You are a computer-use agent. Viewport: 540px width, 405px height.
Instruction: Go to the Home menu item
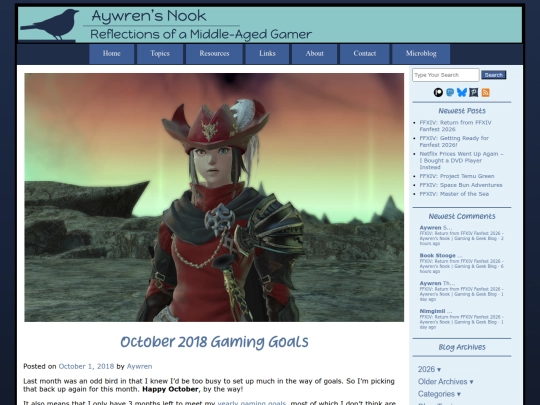click(x=112, y=54)
